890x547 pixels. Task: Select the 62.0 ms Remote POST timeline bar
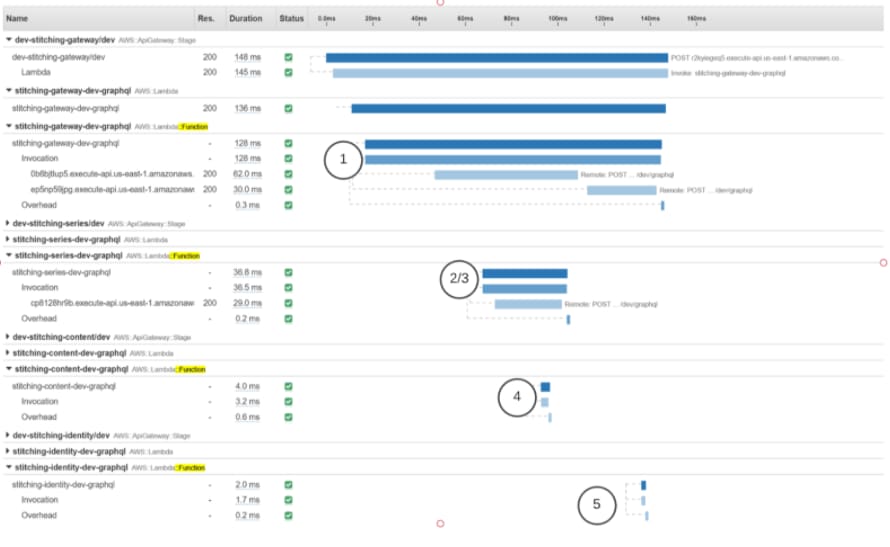pyautogui.click(x=506, y=175)
